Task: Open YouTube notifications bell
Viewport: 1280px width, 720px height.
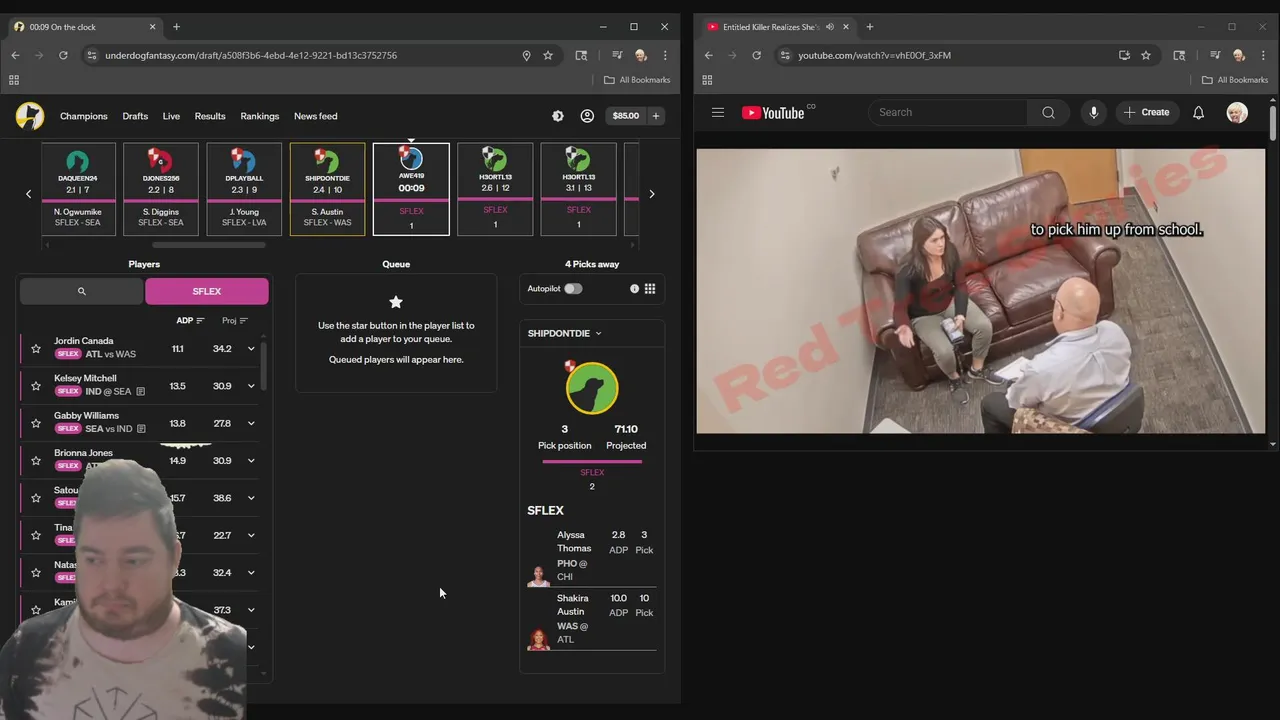Action: point(1198,112)
